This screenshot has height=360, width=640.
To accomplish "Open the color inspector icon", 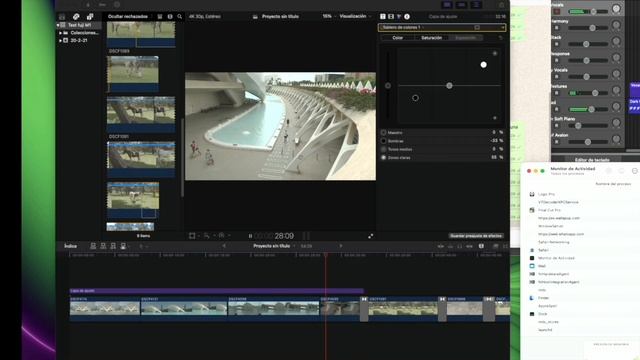I will pos(399,17).
